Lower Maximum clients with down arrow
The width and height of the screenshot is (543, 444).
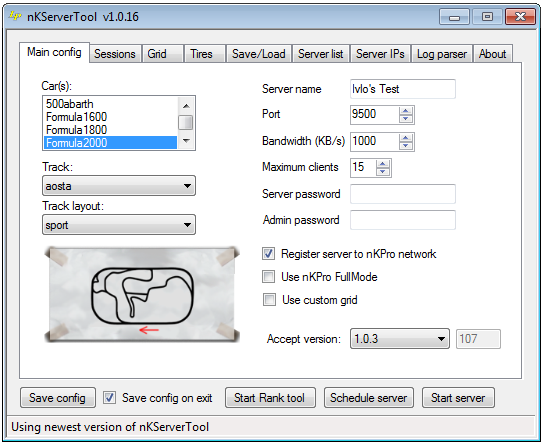click(383, 172)
